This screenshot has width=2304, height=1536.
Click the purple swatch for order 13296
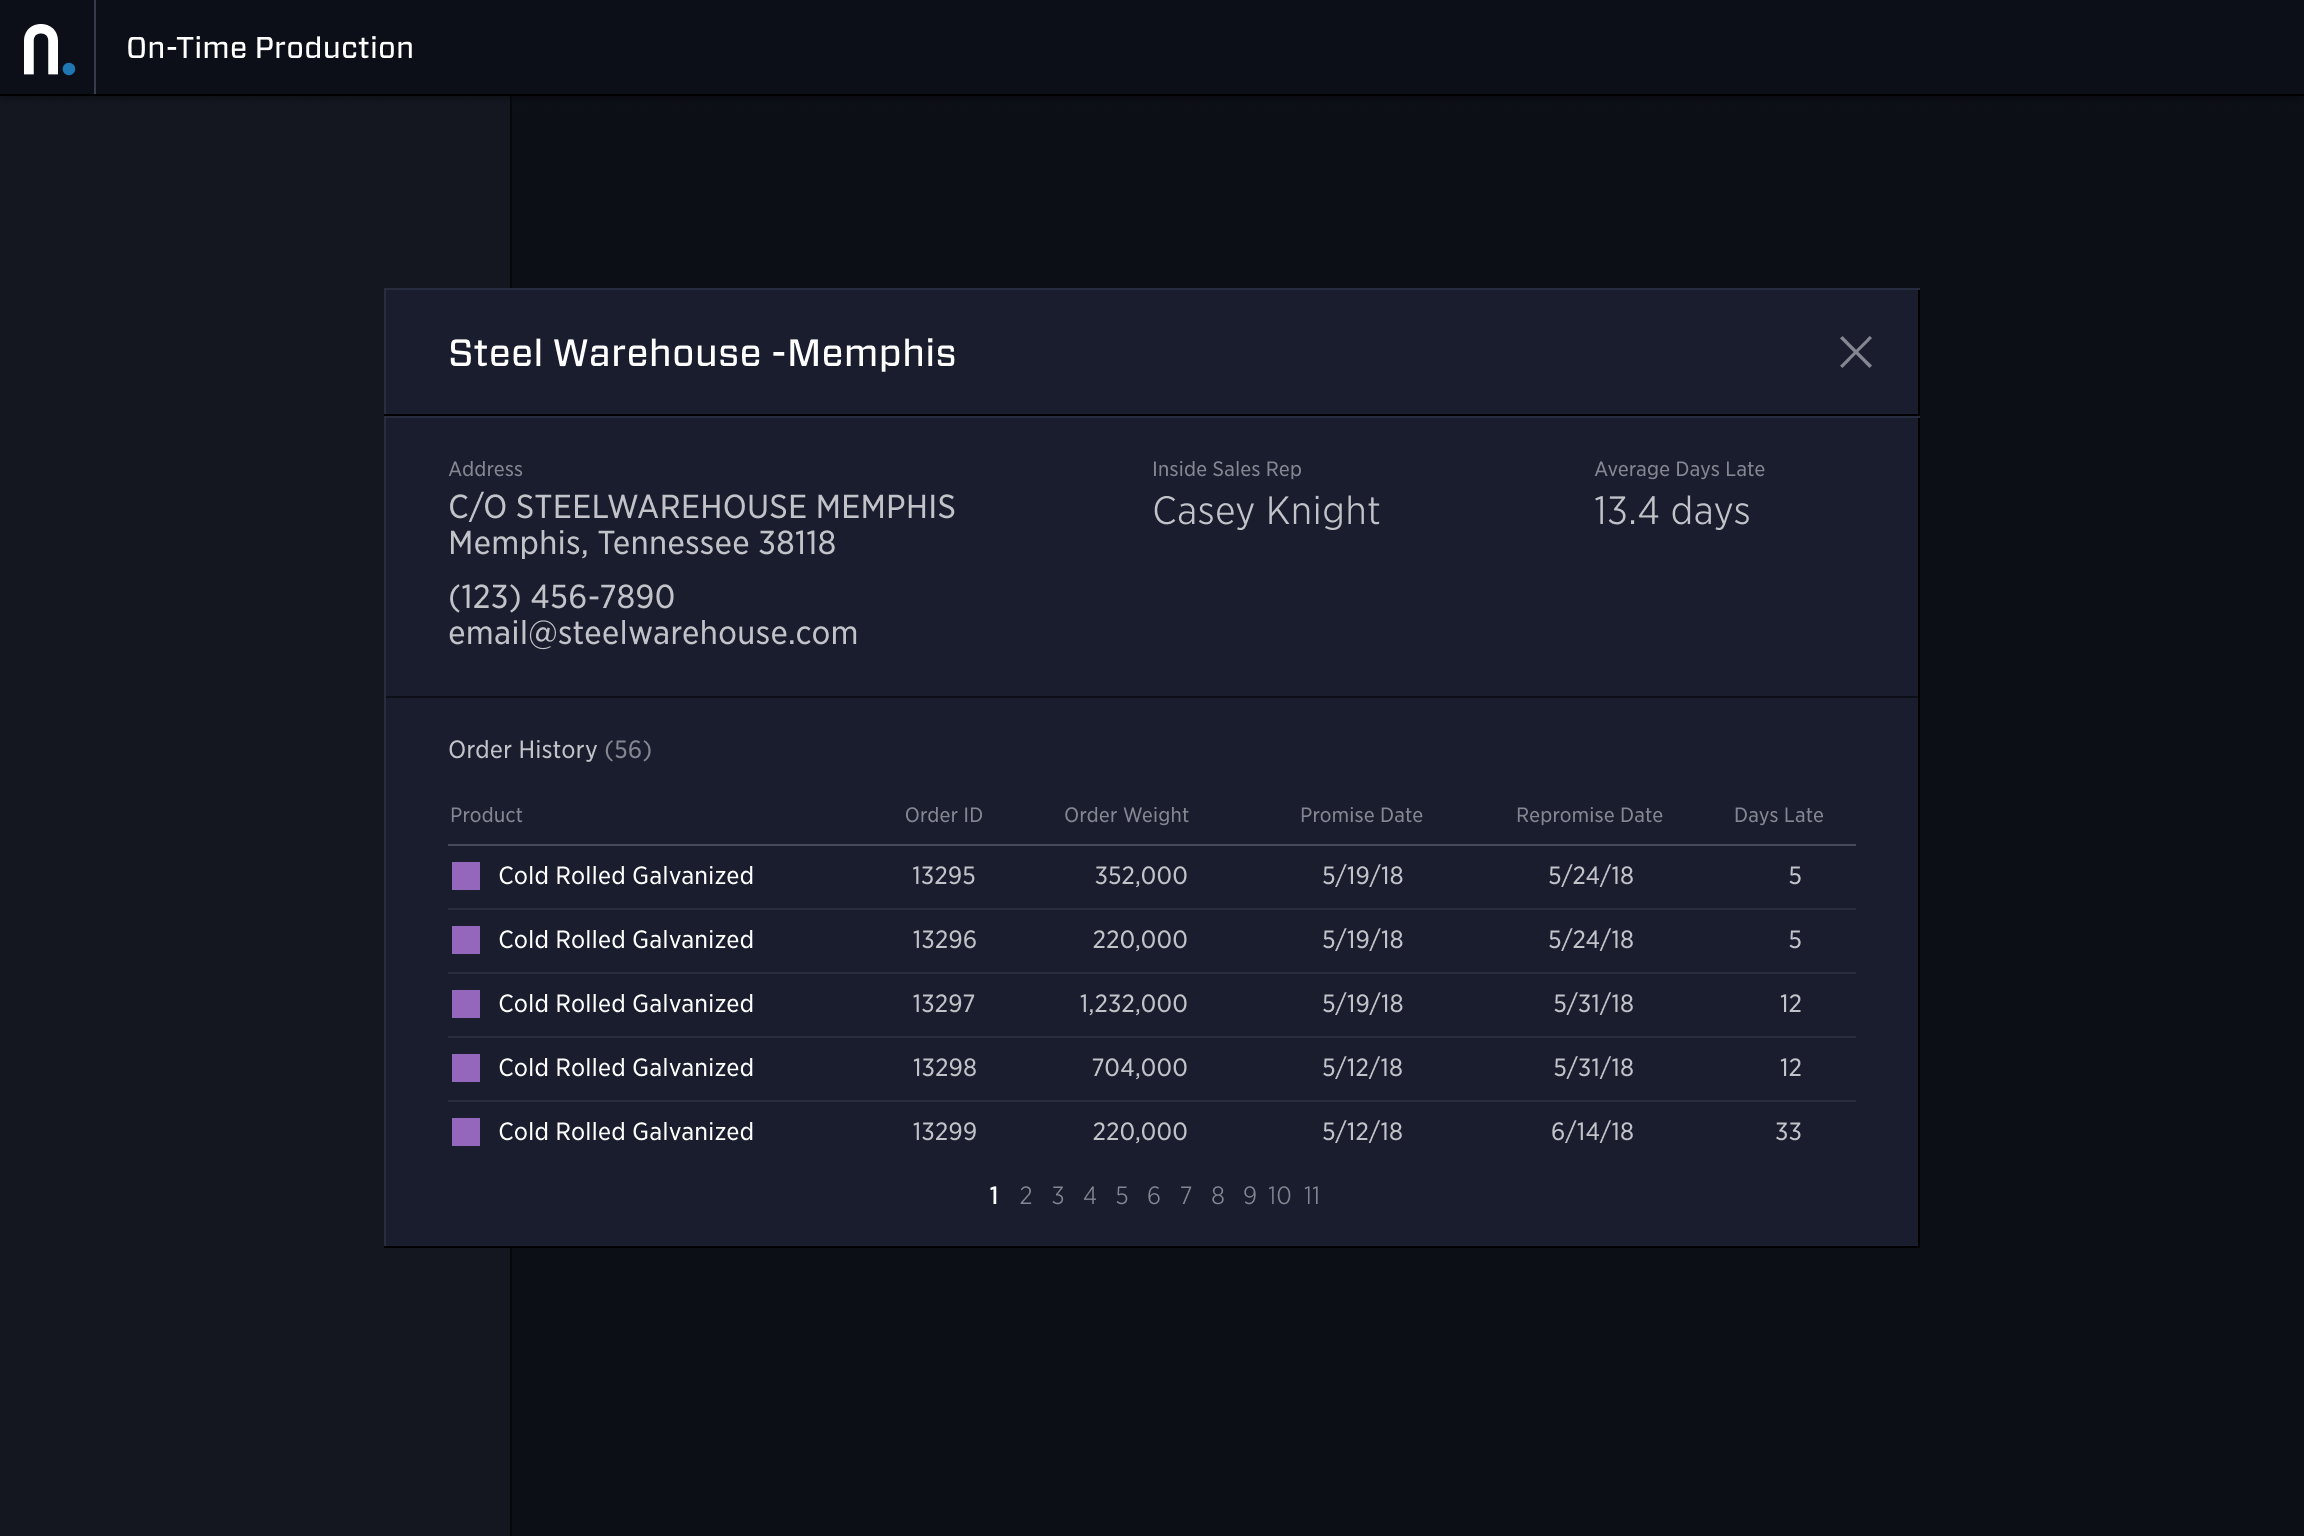tap(466, 940)
